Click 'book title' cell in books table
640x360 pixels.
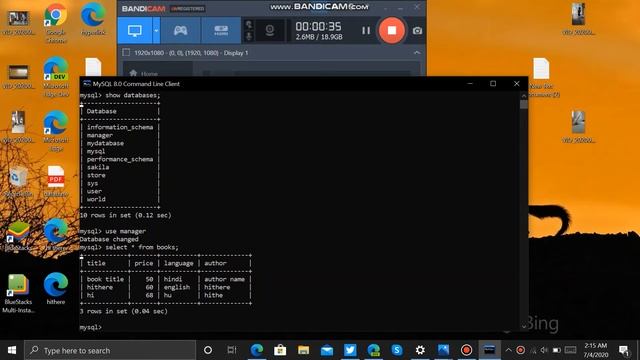coord(105,279)
